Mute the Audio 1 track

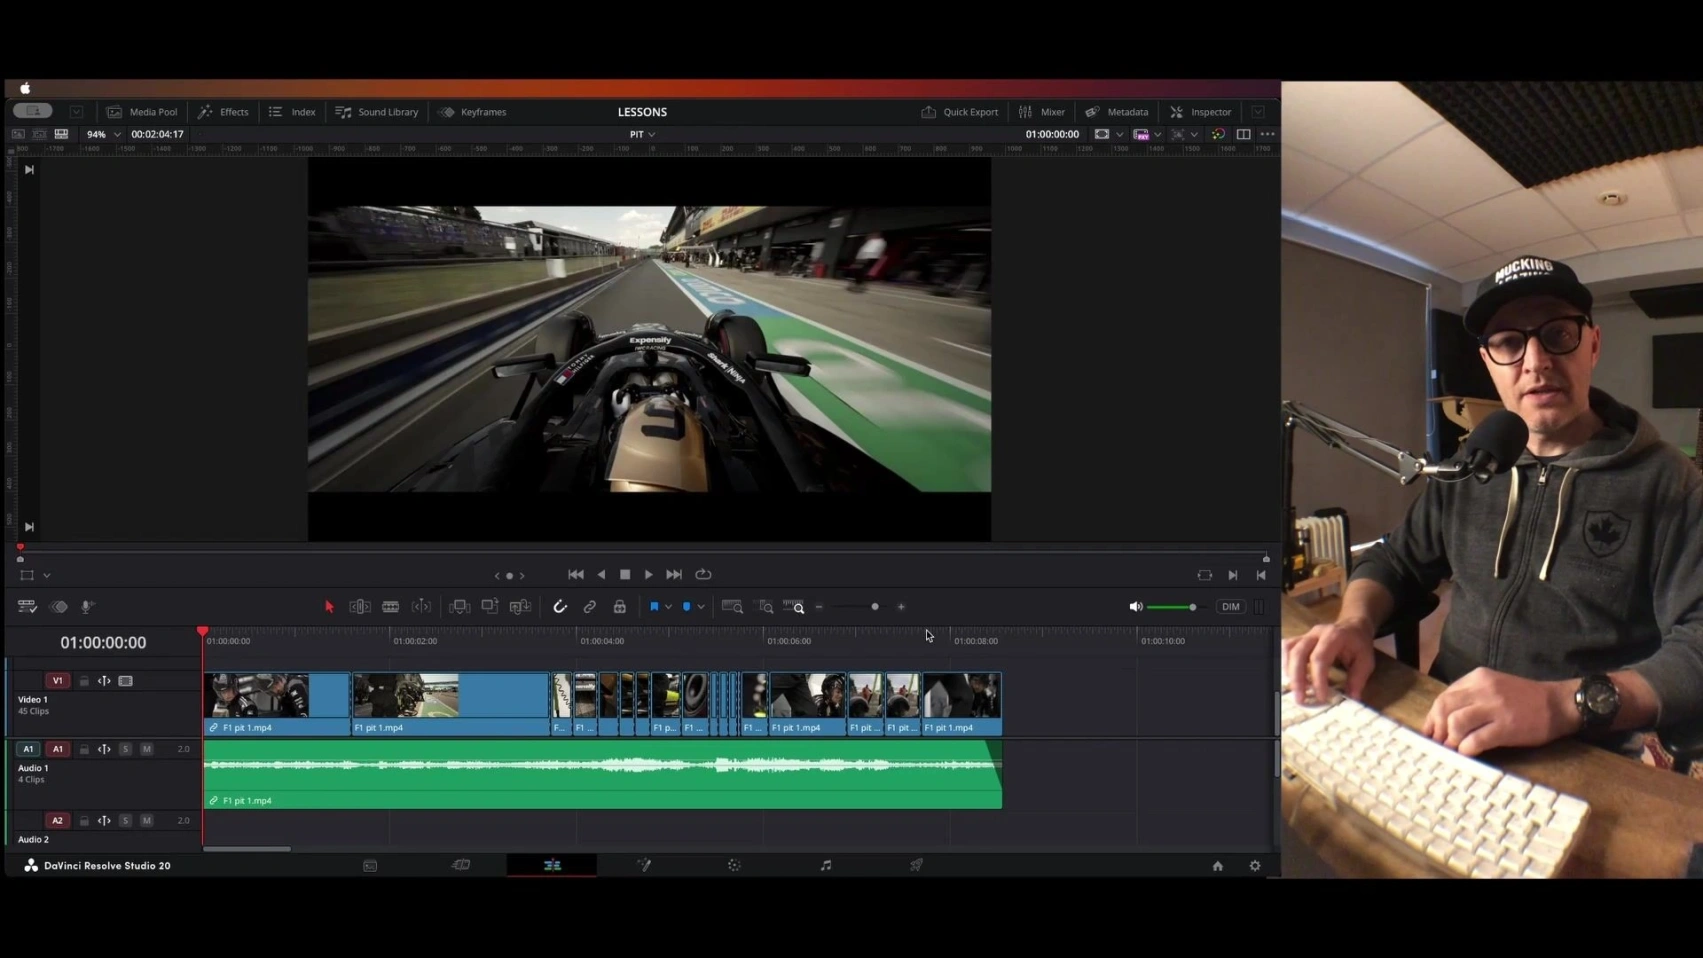(146, 749)
